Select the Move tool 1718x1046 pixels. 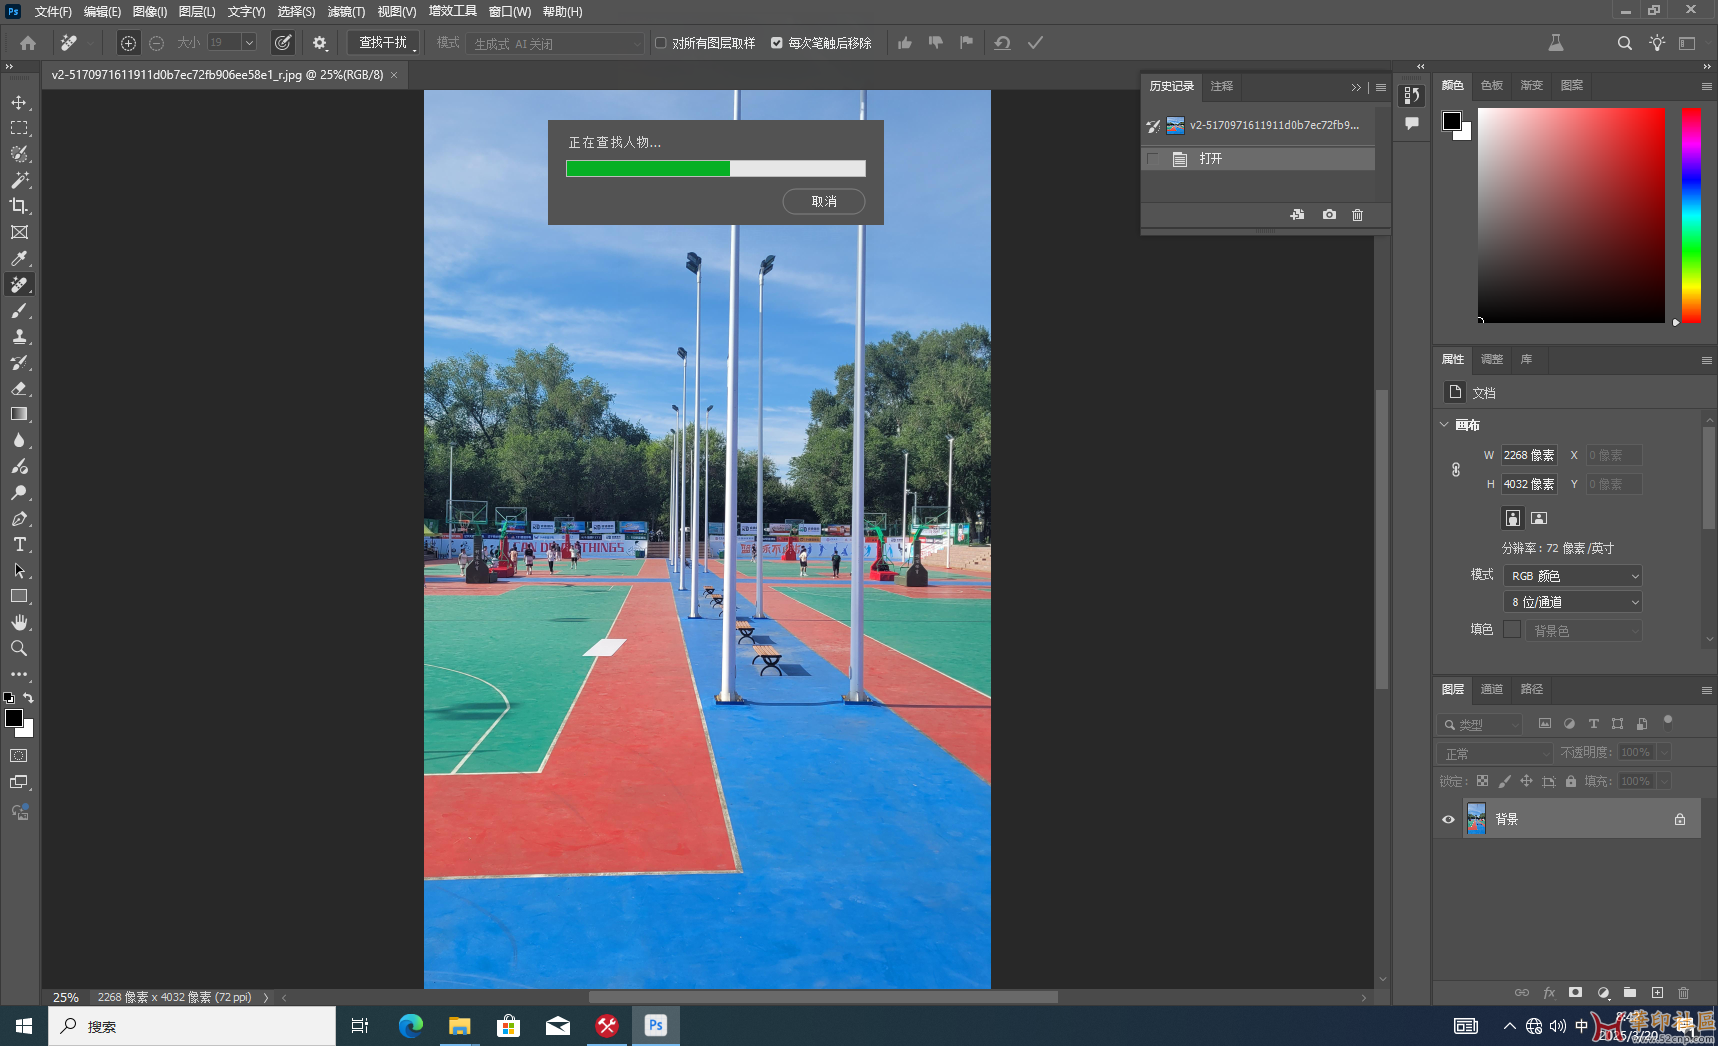(x=19, y=102)
